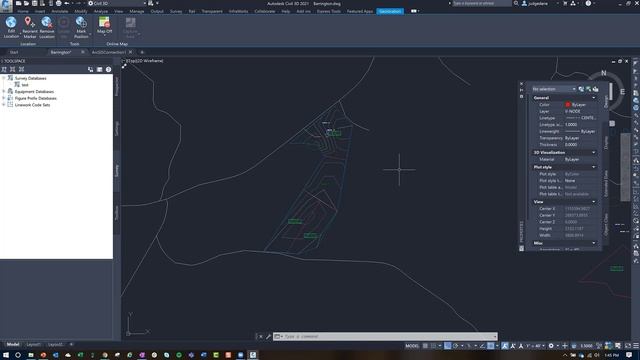Click the Layer value V-NODE
The image size is (640, 360).
tap(573, 111)
